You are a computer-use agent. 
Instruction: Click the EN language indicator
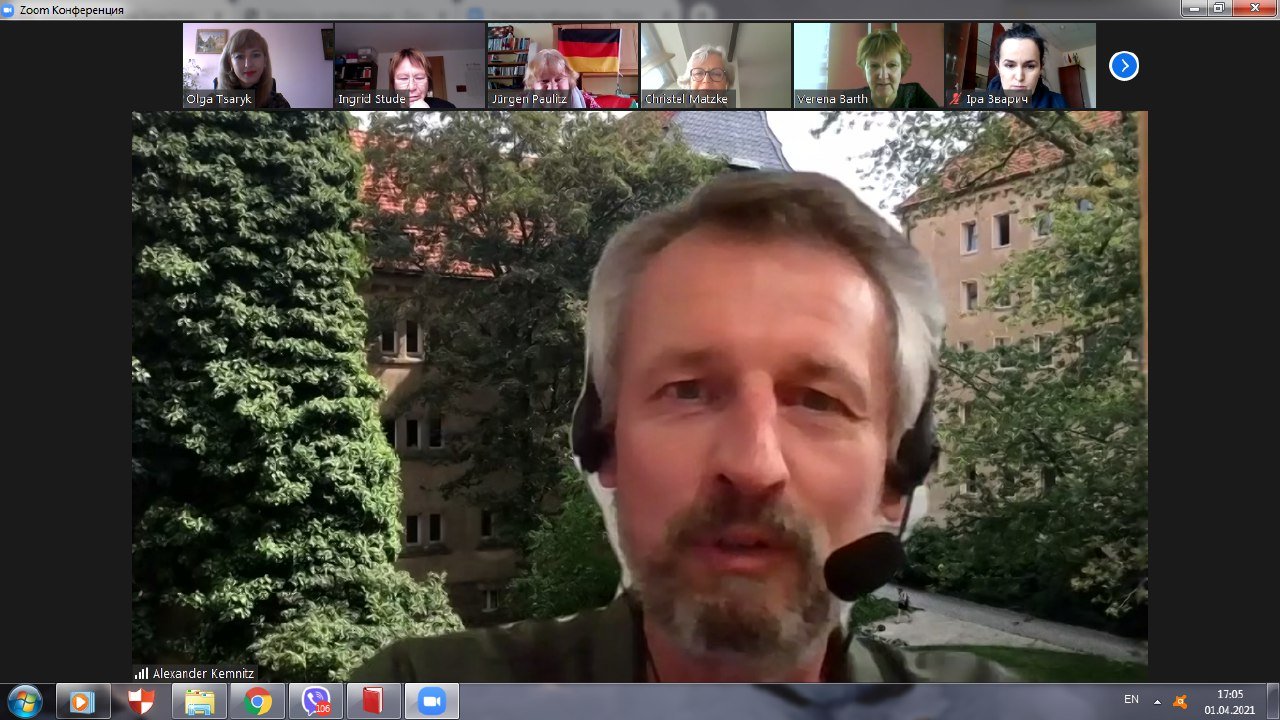click(x=1131, y=699)
